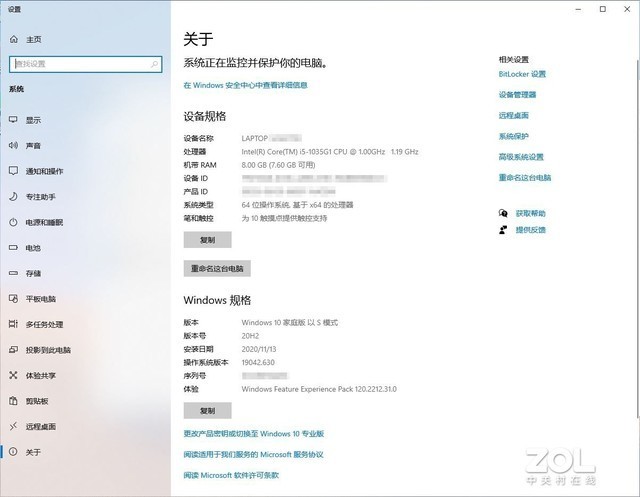Click 重命名这台电脑 button
Screen dimensions: 640x497
217,268
